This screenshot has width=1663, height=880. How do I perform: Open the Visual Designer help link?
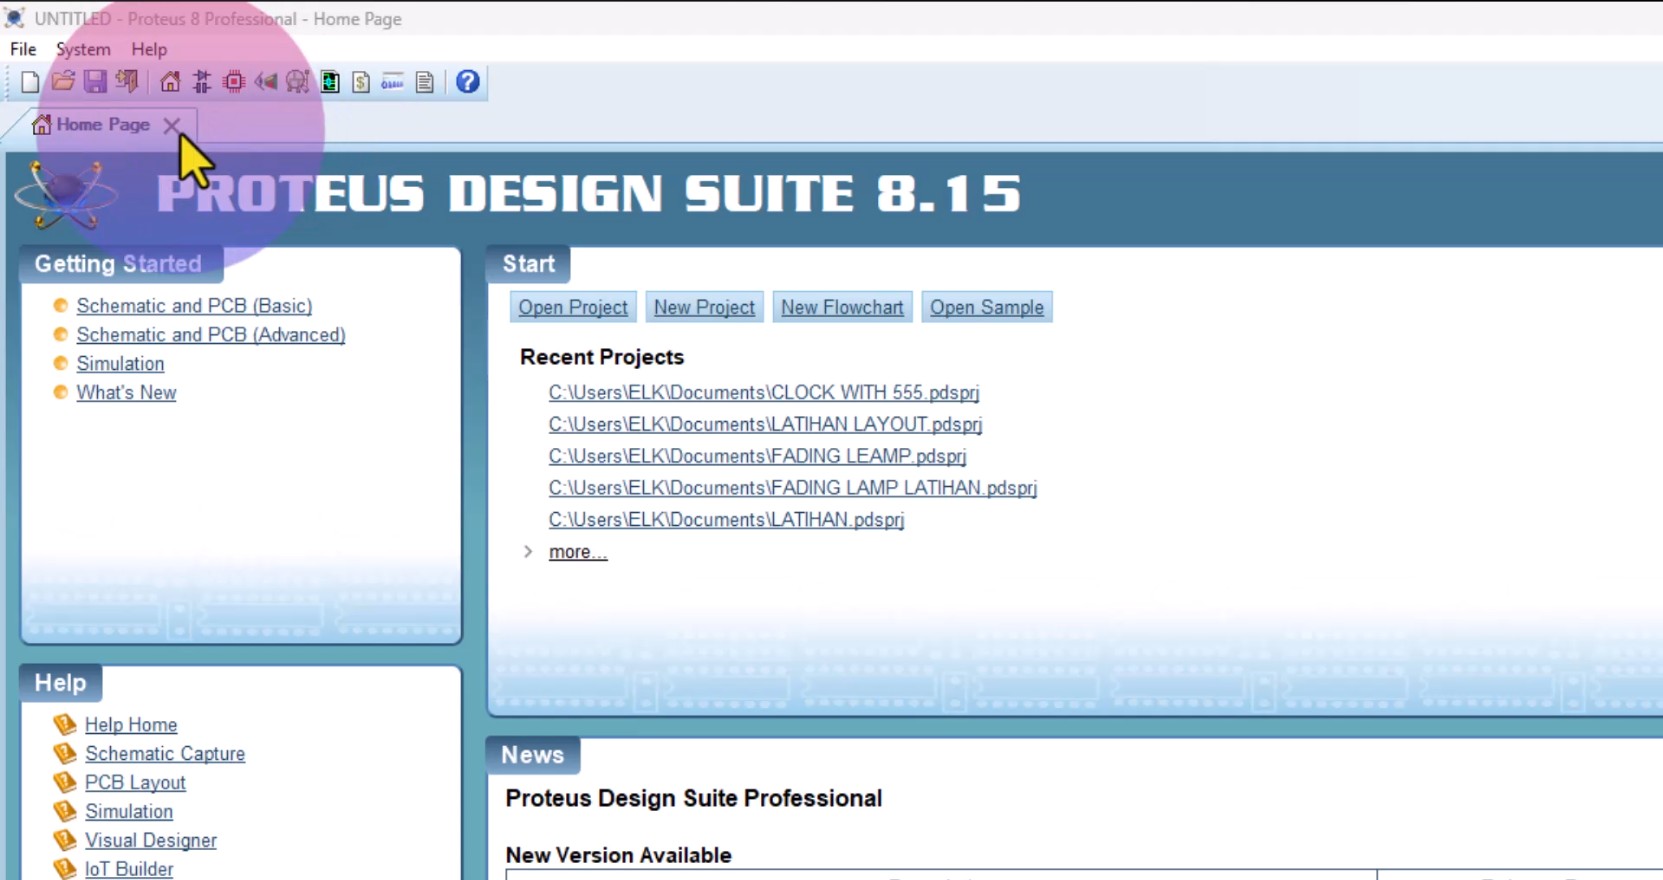(151, 841)
